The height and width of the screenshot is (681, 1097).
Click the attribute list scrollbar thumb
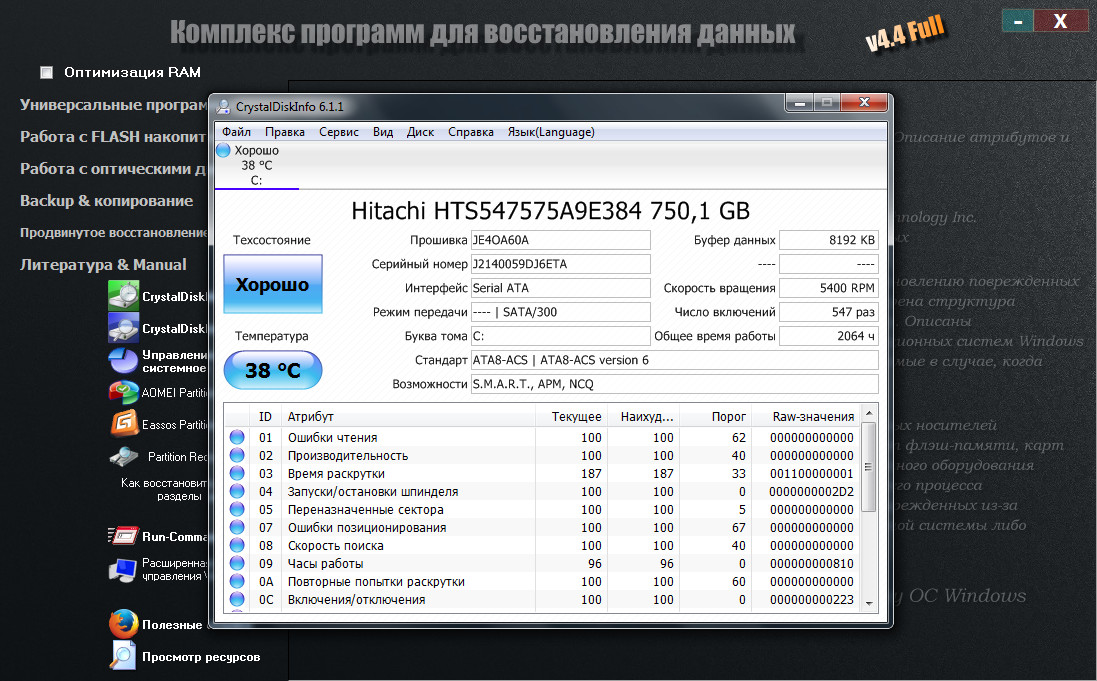coord(869,467)
